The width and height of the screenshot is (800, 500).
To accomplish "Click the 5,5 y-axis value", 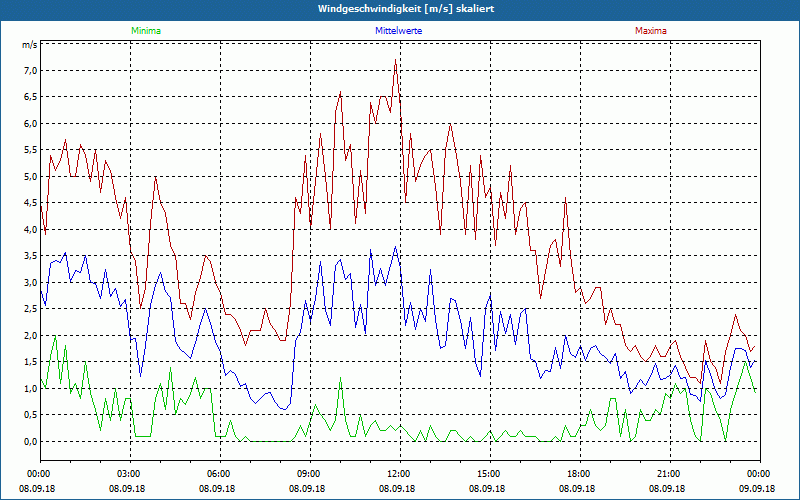I will tap(31, 150).
